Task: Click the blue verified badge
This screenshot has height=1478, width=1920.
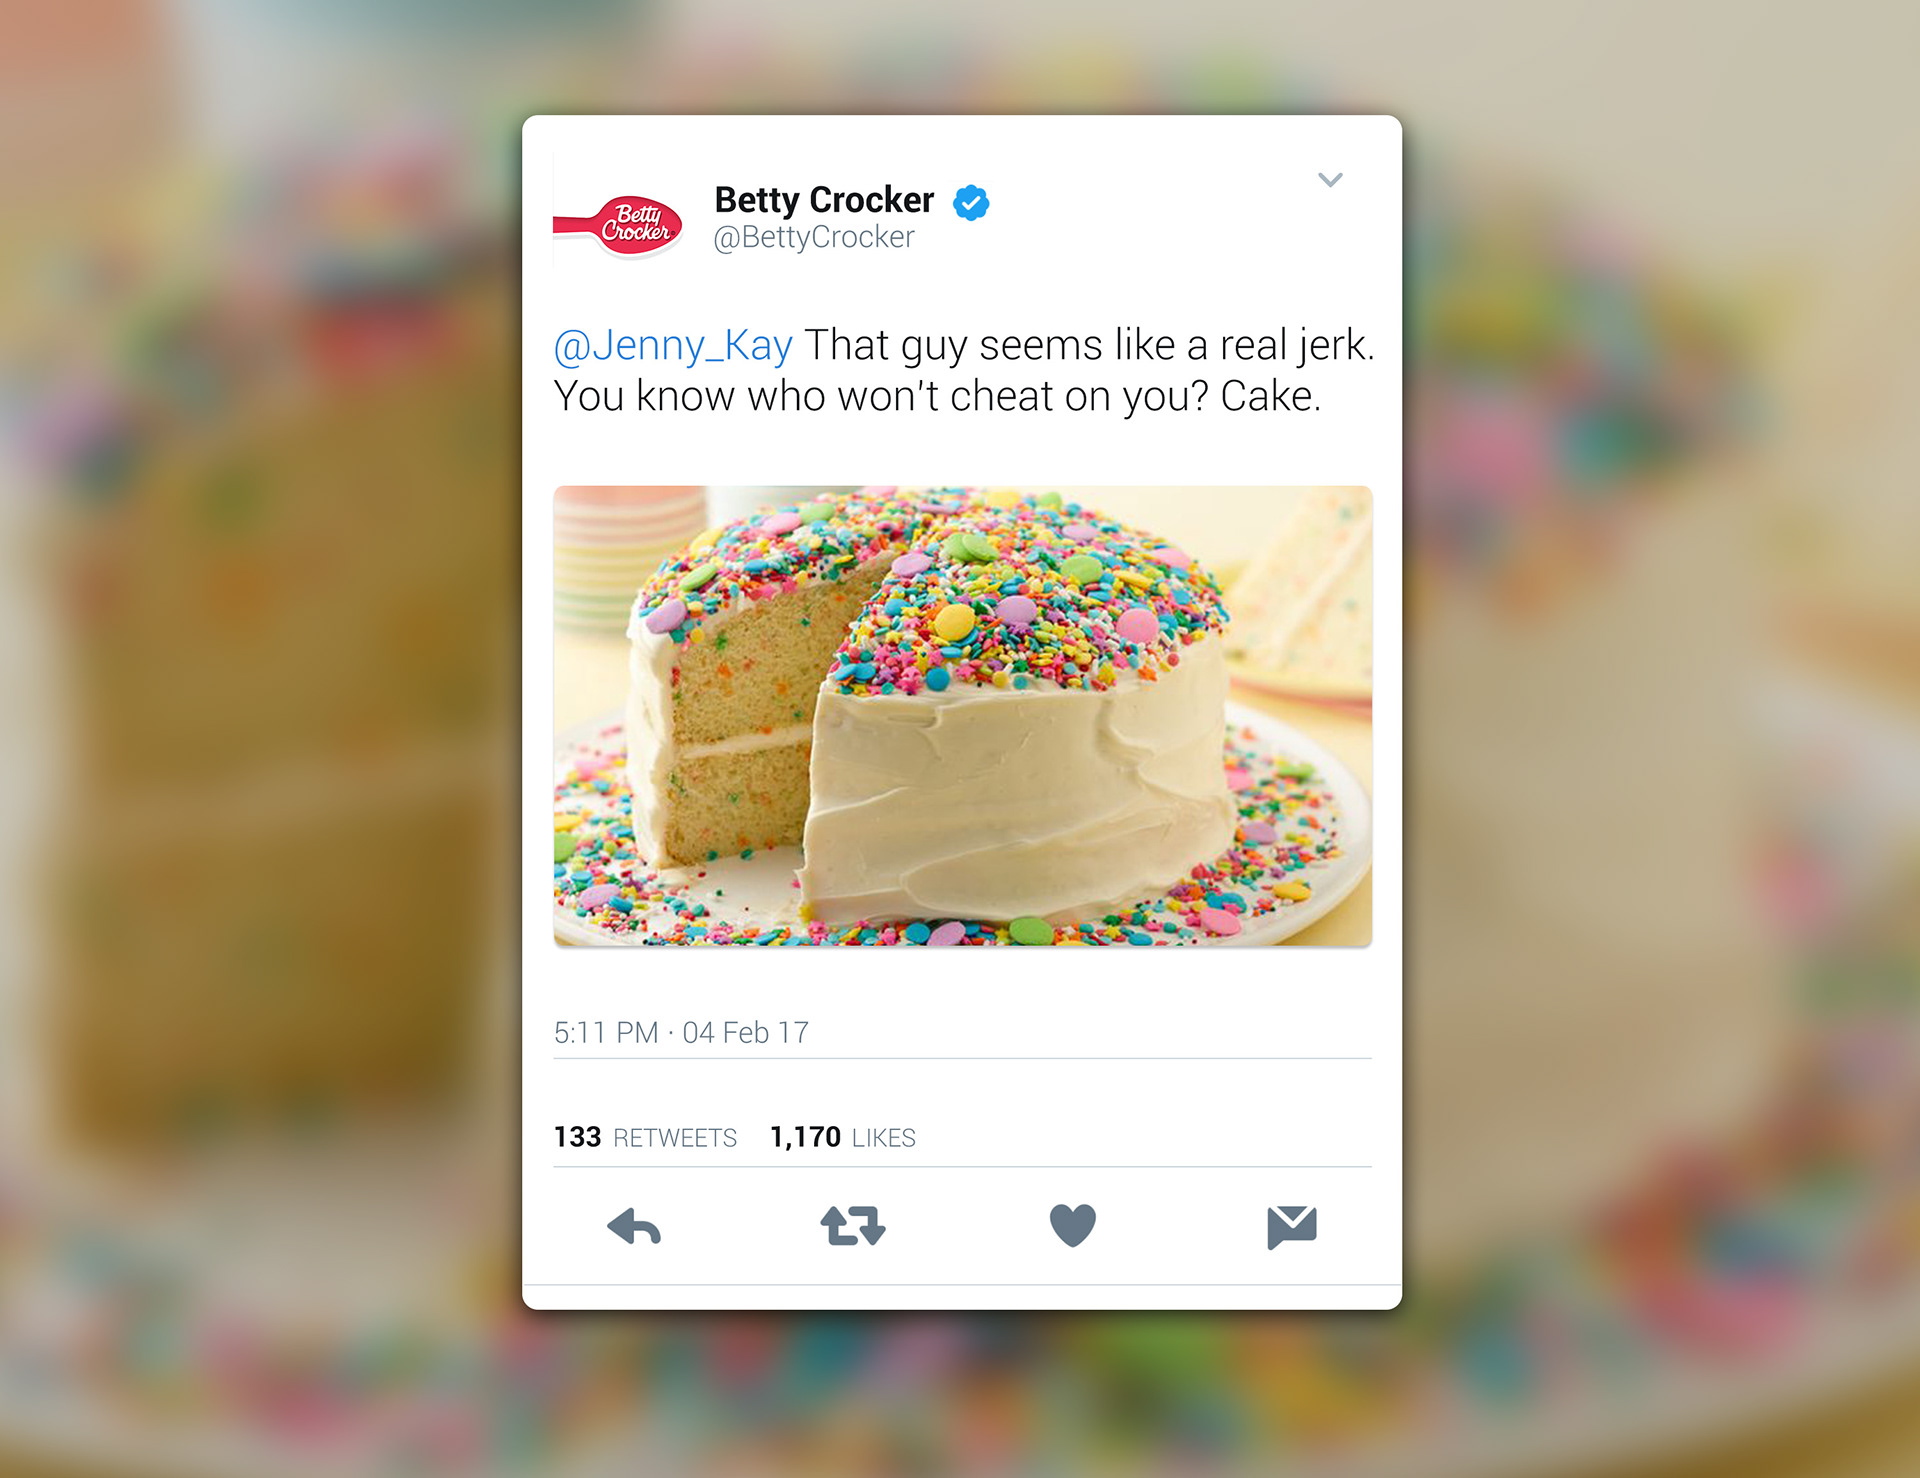Action: point(971,202)
